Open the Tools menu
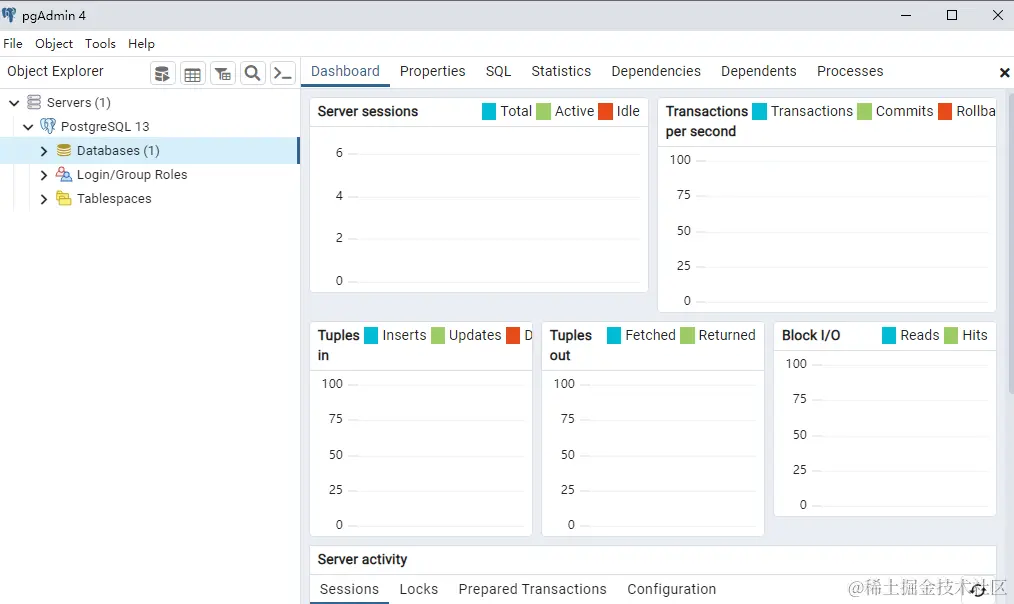The width and height of the screenshot is (1014, 604). pyautogui.click(x=100, y=43)
